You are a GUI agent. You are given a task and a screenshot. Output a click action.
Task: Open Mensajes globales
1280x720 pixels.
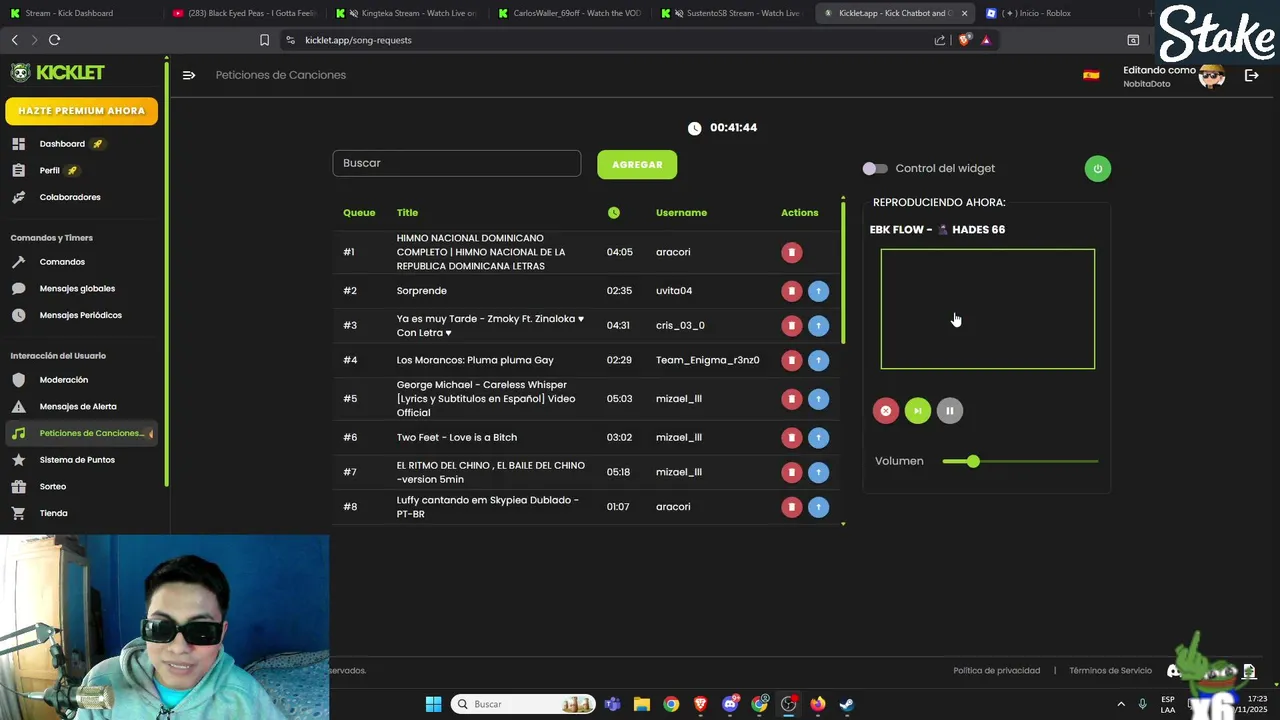77,289
